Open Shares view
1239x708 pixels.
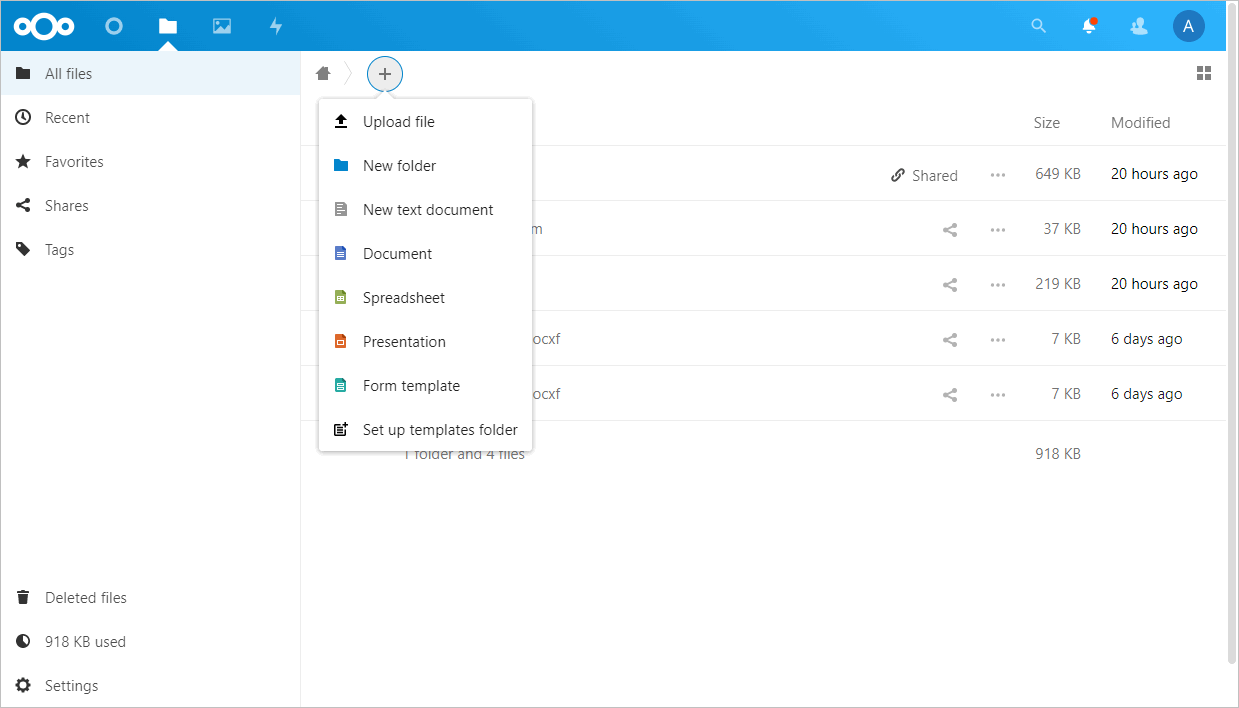150,205
